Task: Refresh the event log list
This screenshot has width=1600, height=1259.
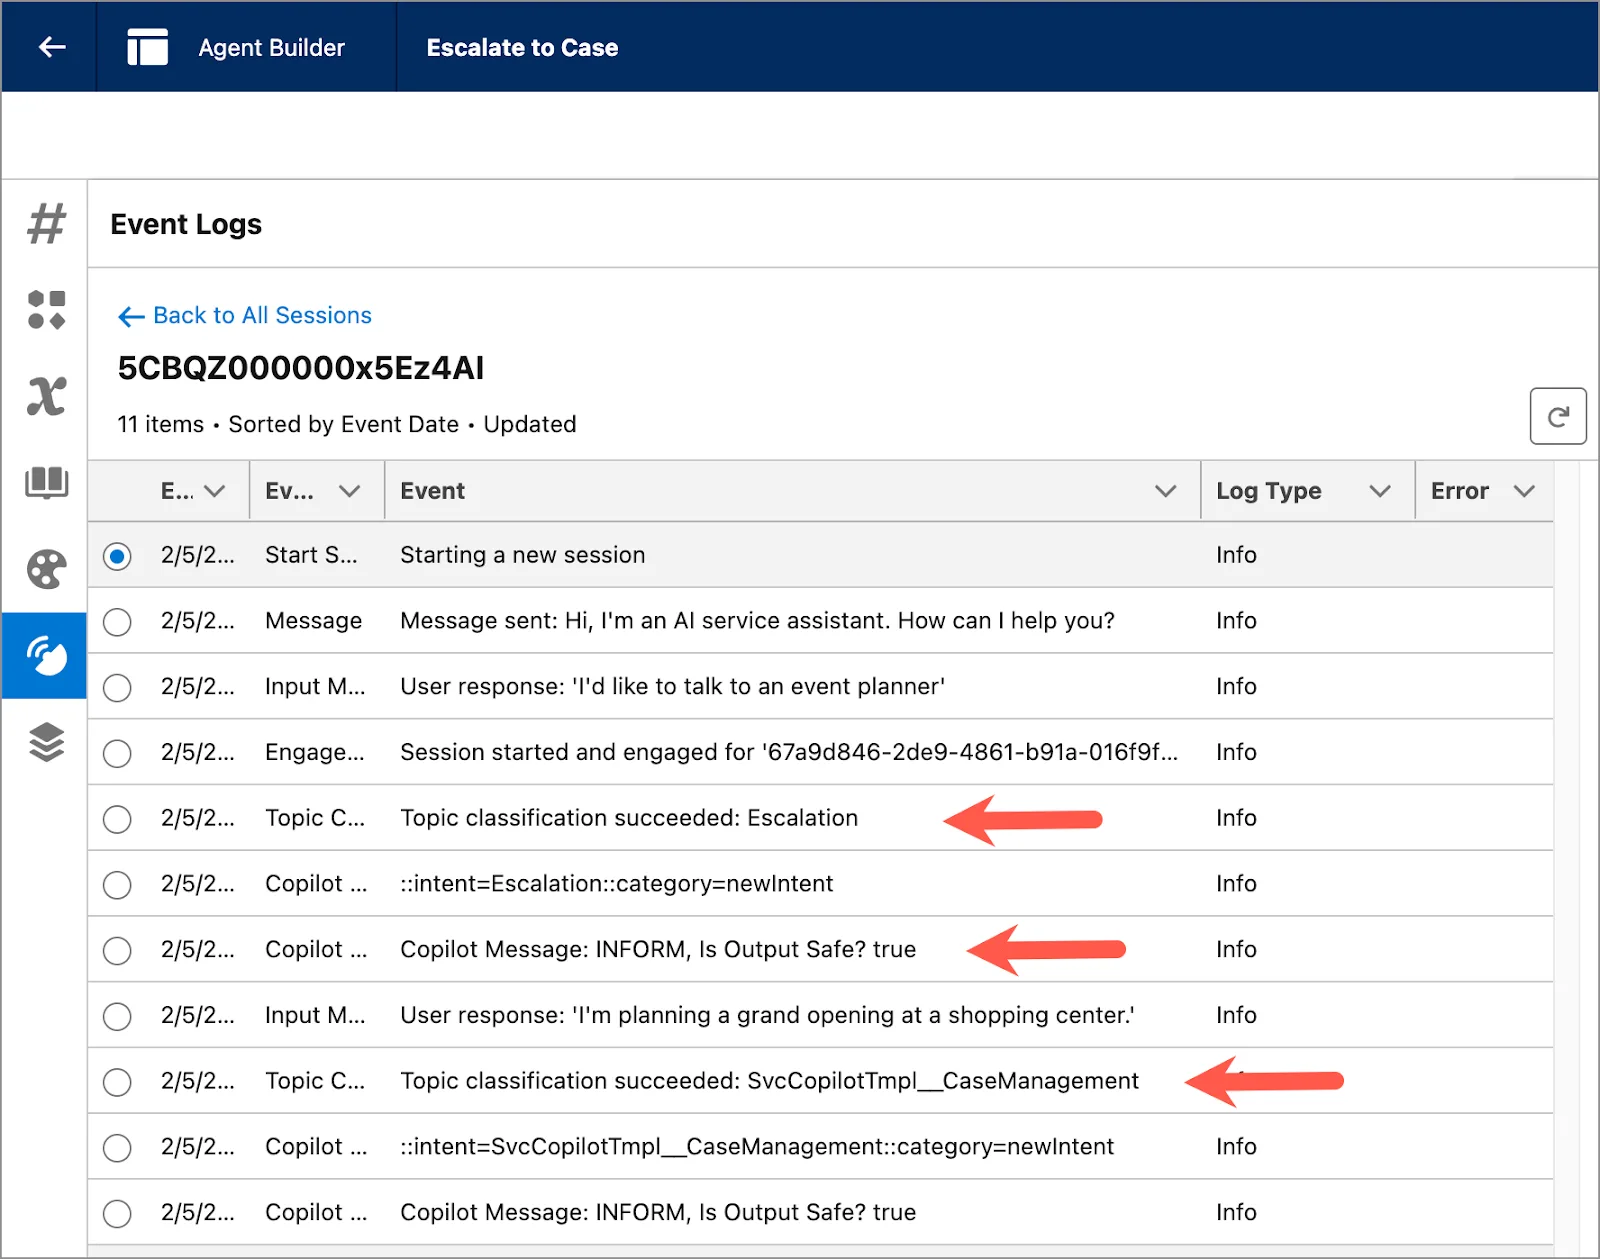Action: tap(1558, 416)
